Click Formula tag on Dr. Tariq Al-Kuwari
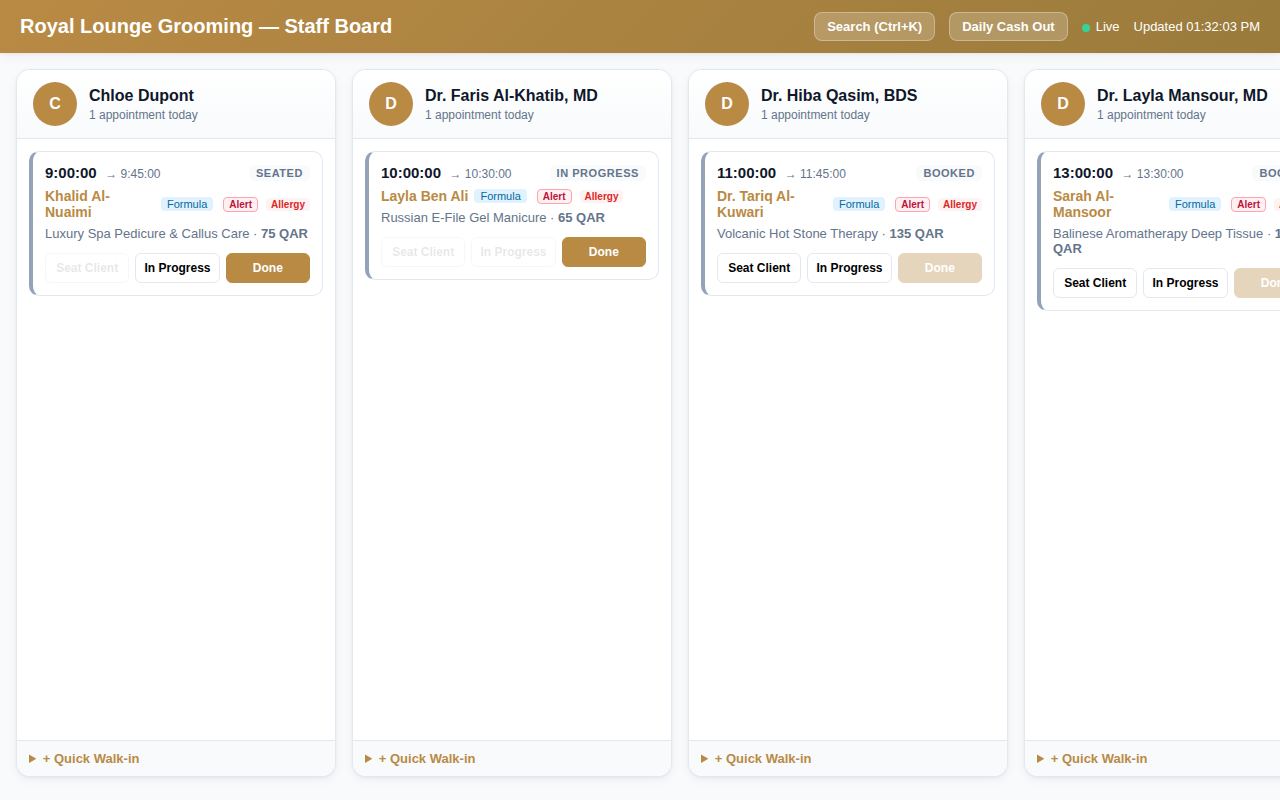 [859, 204]
